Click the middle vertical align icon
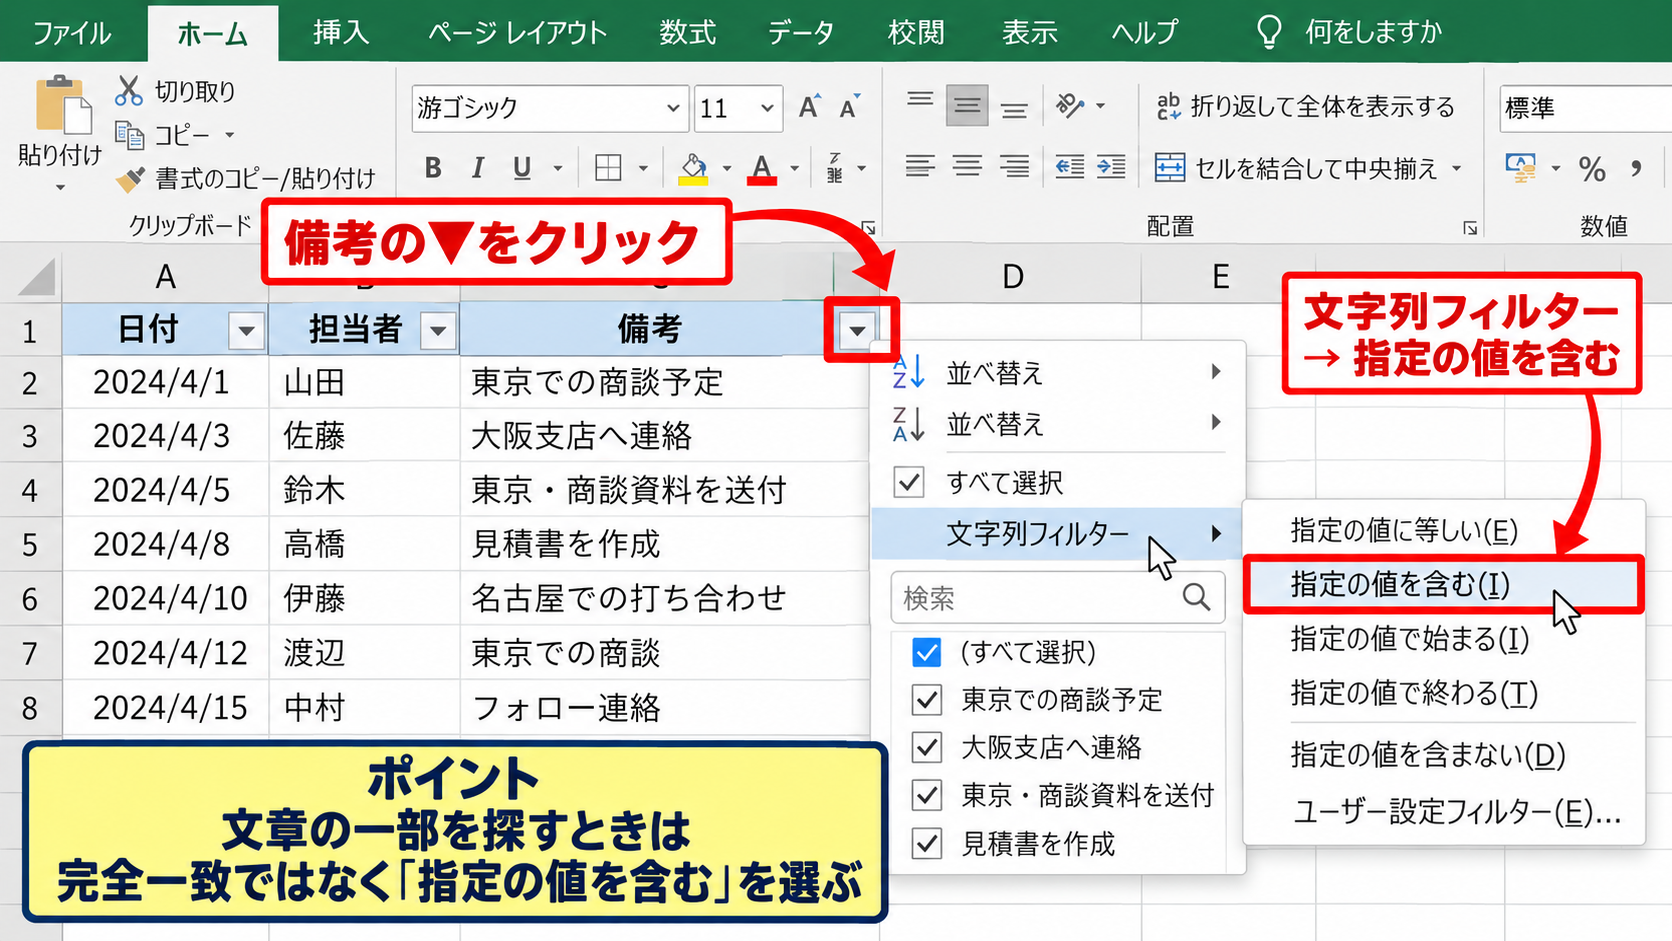 pyautogui.click(x=967, y=106)
